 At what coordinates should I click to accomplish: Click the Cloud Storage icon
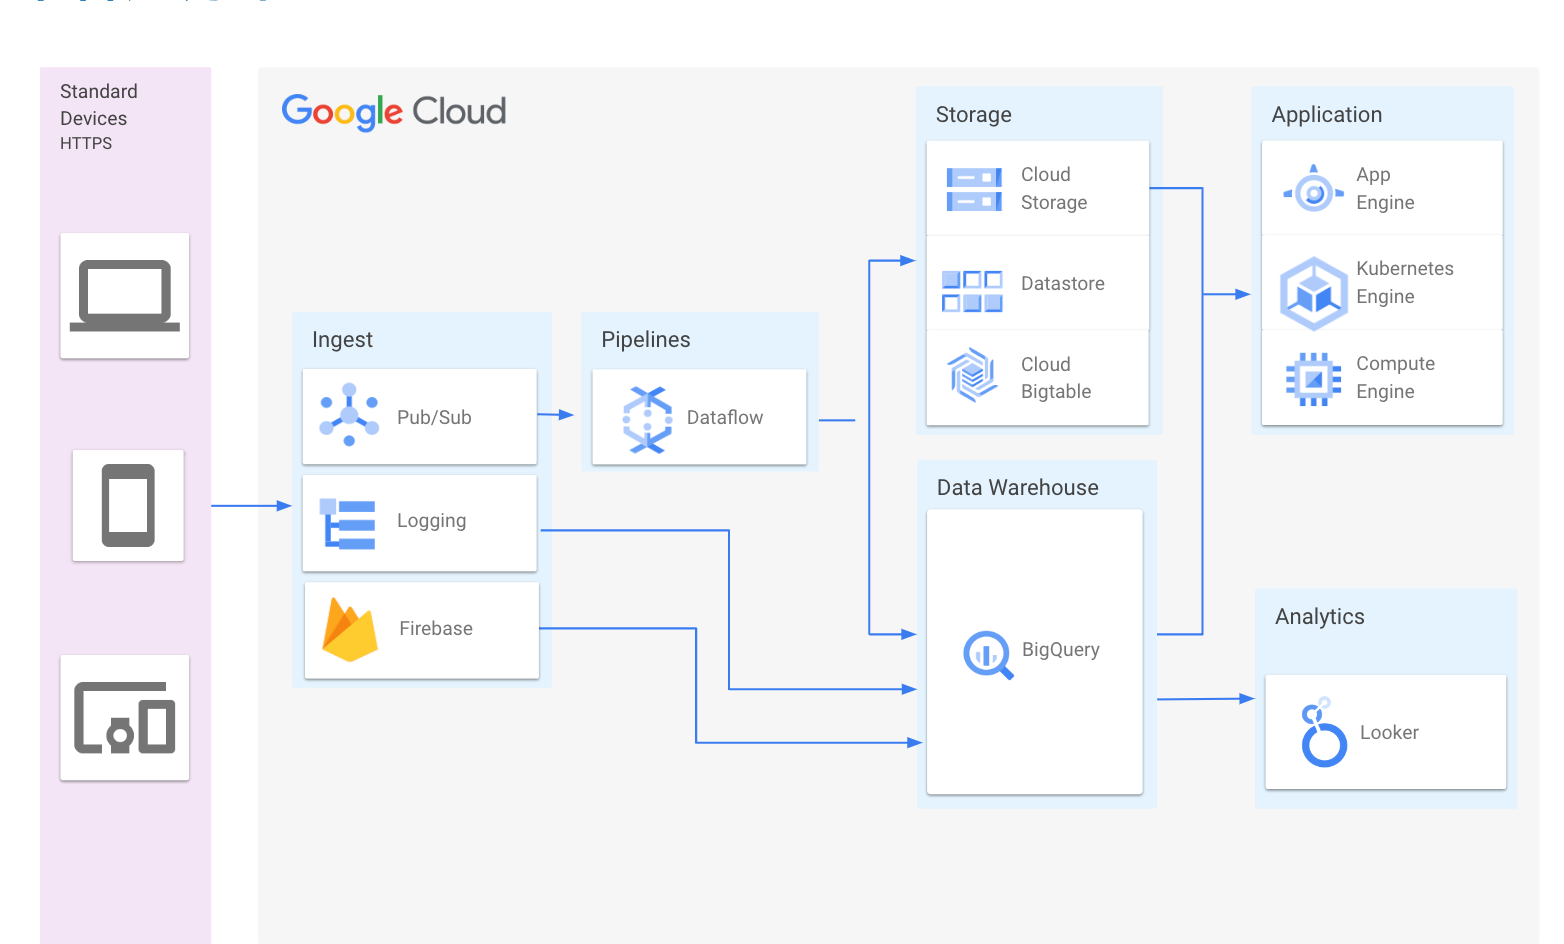point(974,189)
